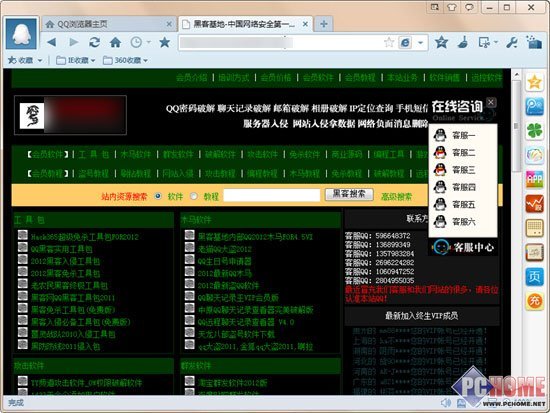Close the 黑客基地 tab

pyautogui.click(x=306, y=24)
